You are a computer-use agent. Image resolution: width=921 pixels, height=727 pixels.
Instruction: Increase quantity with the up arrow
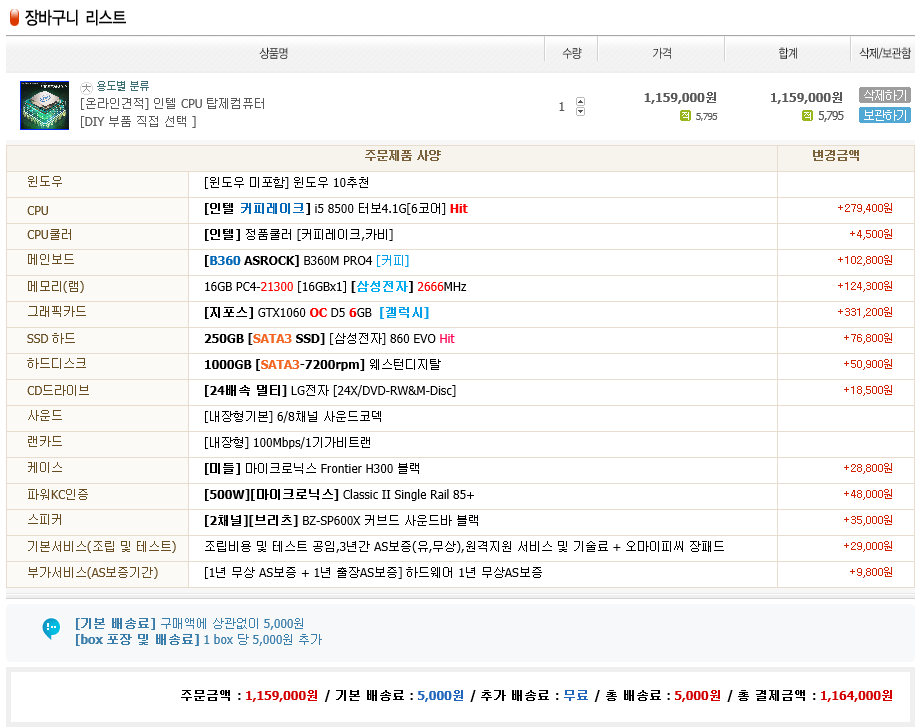pyautogui.click(x=580, y=101)
